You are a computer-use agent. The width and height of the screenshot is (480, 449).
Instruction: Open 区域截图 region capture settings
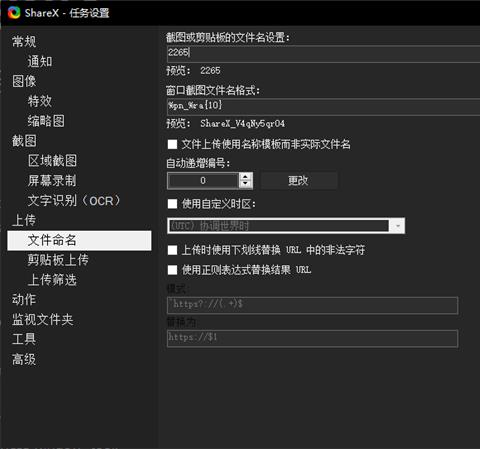coord(52,161)
